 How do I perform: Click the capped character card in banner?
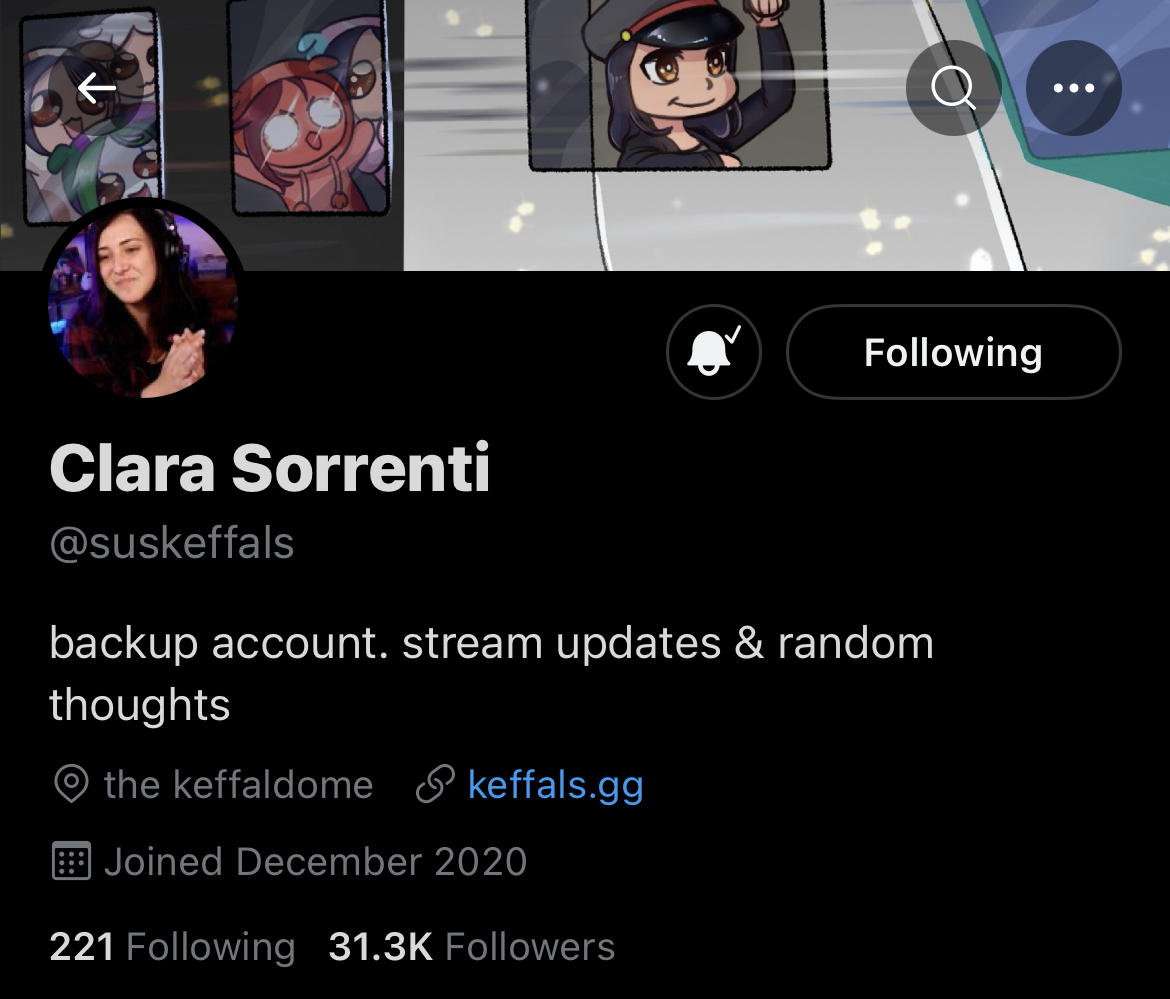click(x=678, y=84)
